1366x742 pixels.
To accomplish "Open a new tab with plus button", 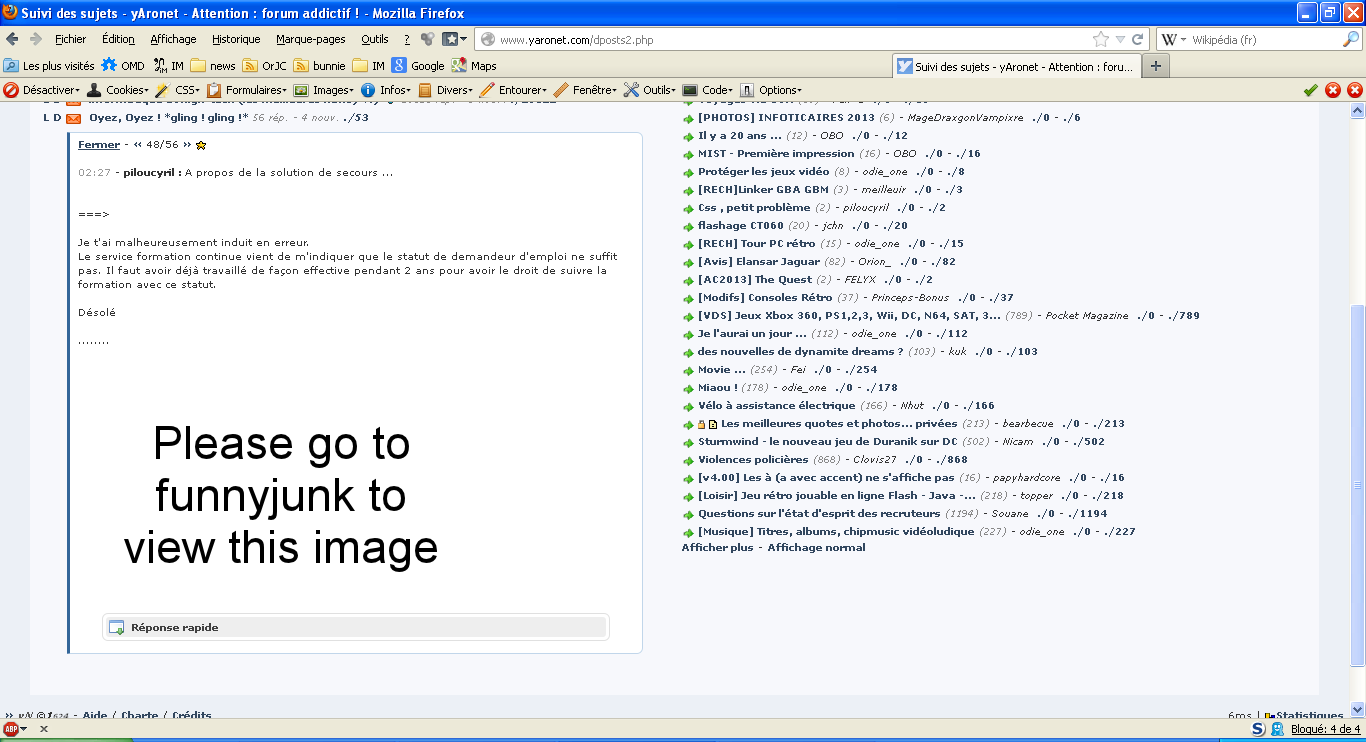I will coord(1156,66).
